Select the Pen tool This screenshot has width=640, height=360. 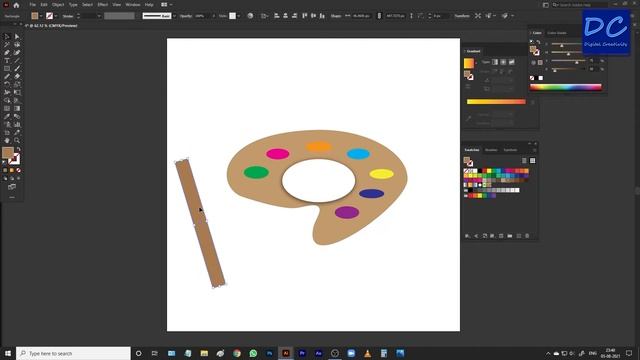tap(7, 53)
